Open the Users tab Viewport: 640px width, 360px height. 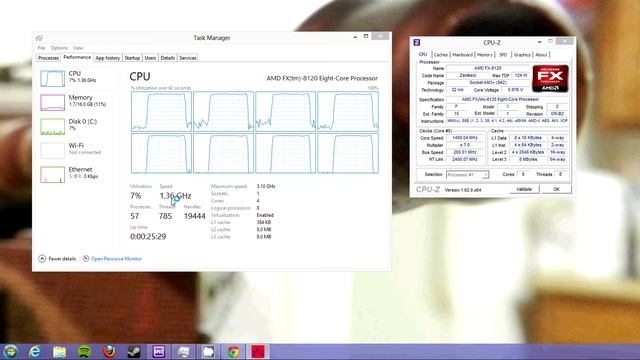point(150,58)
